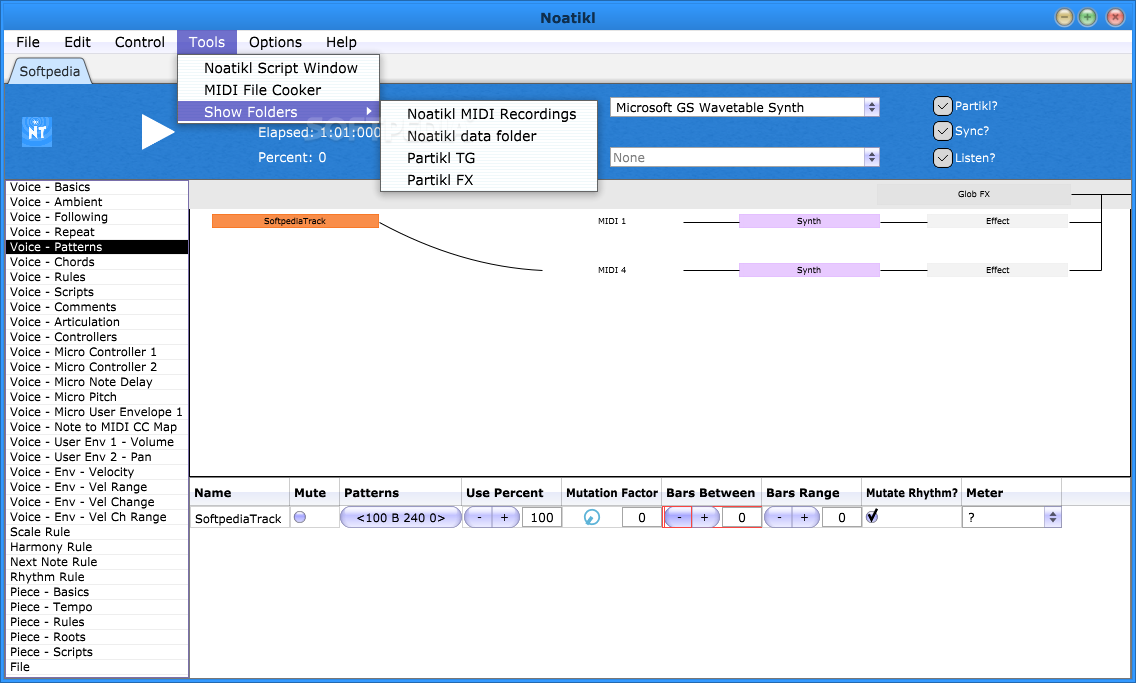Increase Bars Between with plus button

point(705,517)
